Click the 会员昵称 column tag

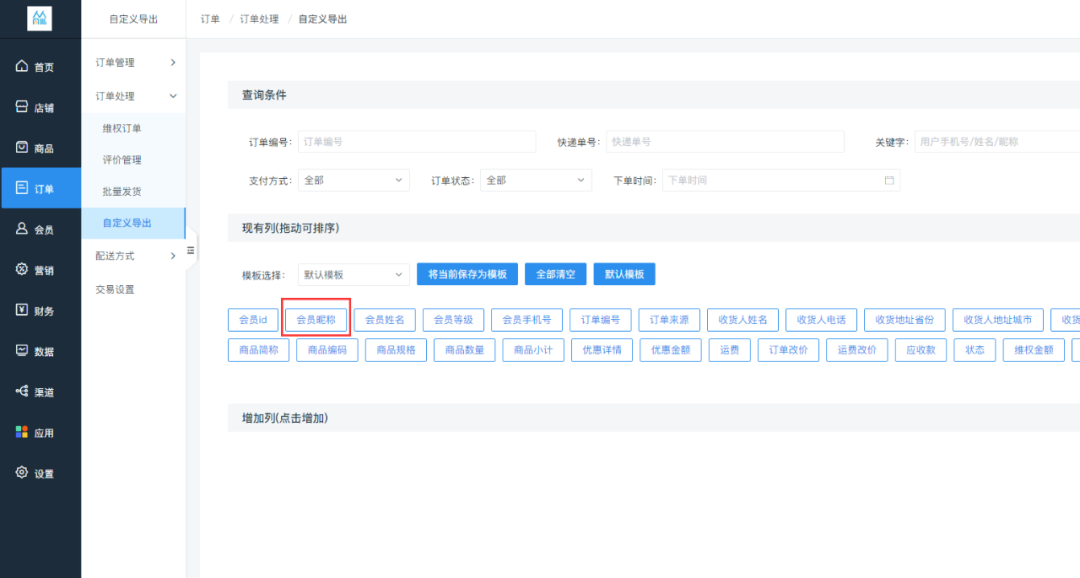[x=316, y=320]
